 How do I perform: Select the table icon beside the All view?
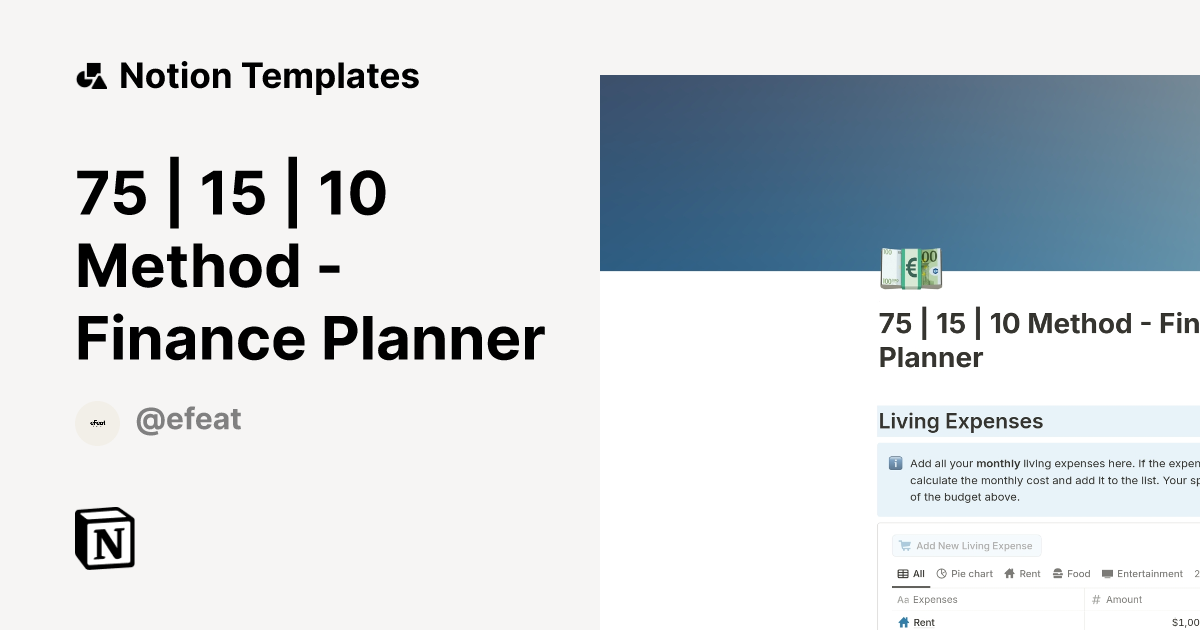click(x=903, y=573)
